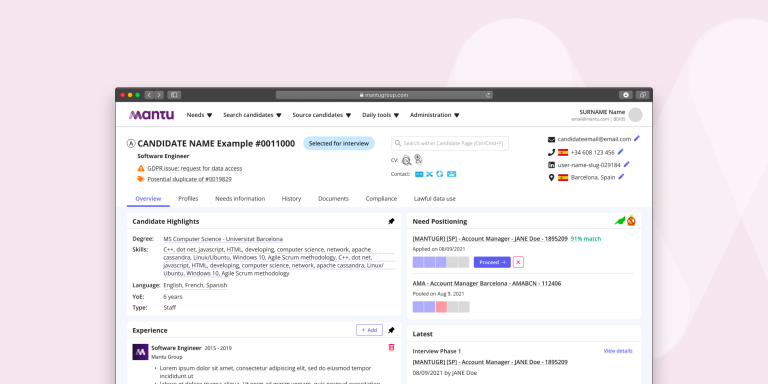Switch to the Profiles tab
768x384 pixels.
click(x=188, y=198)
